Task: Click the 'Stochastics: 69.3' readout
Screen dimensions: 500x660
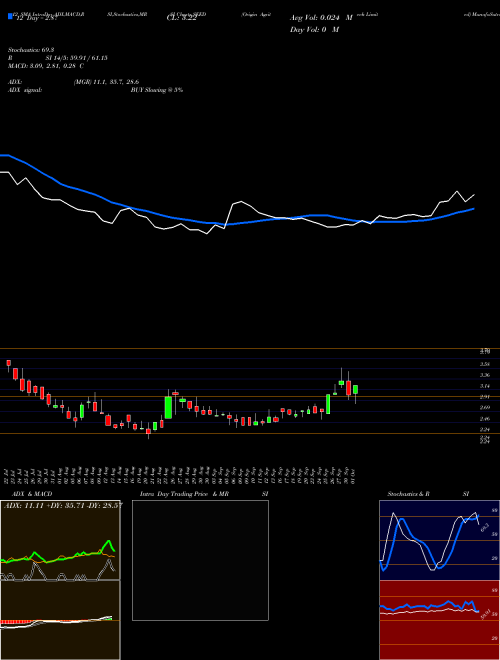Action: 32,50
